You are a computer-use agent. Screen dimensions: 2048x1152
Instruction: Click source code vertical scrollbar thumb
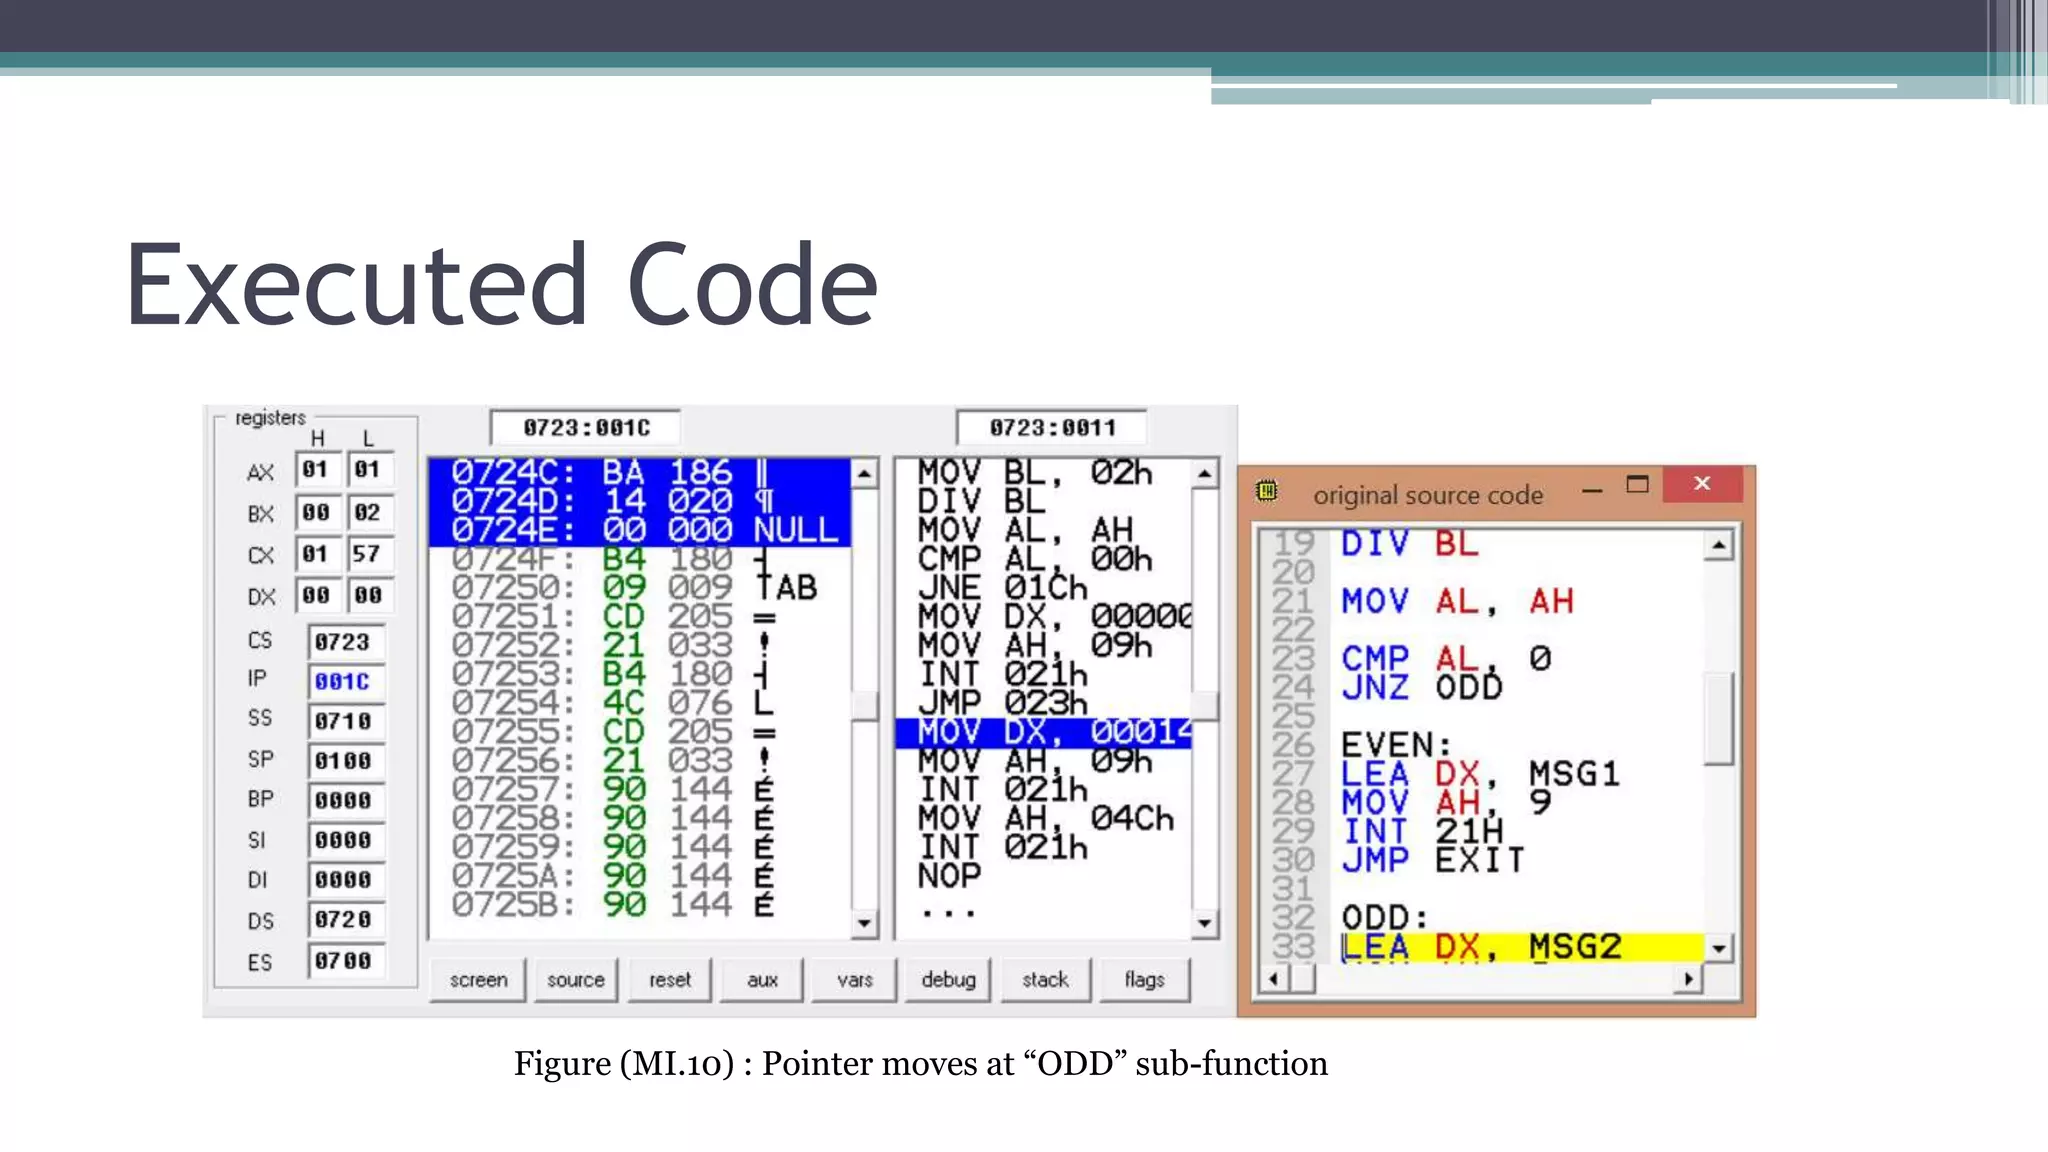pyautogui.click(x=1718, y=718)
